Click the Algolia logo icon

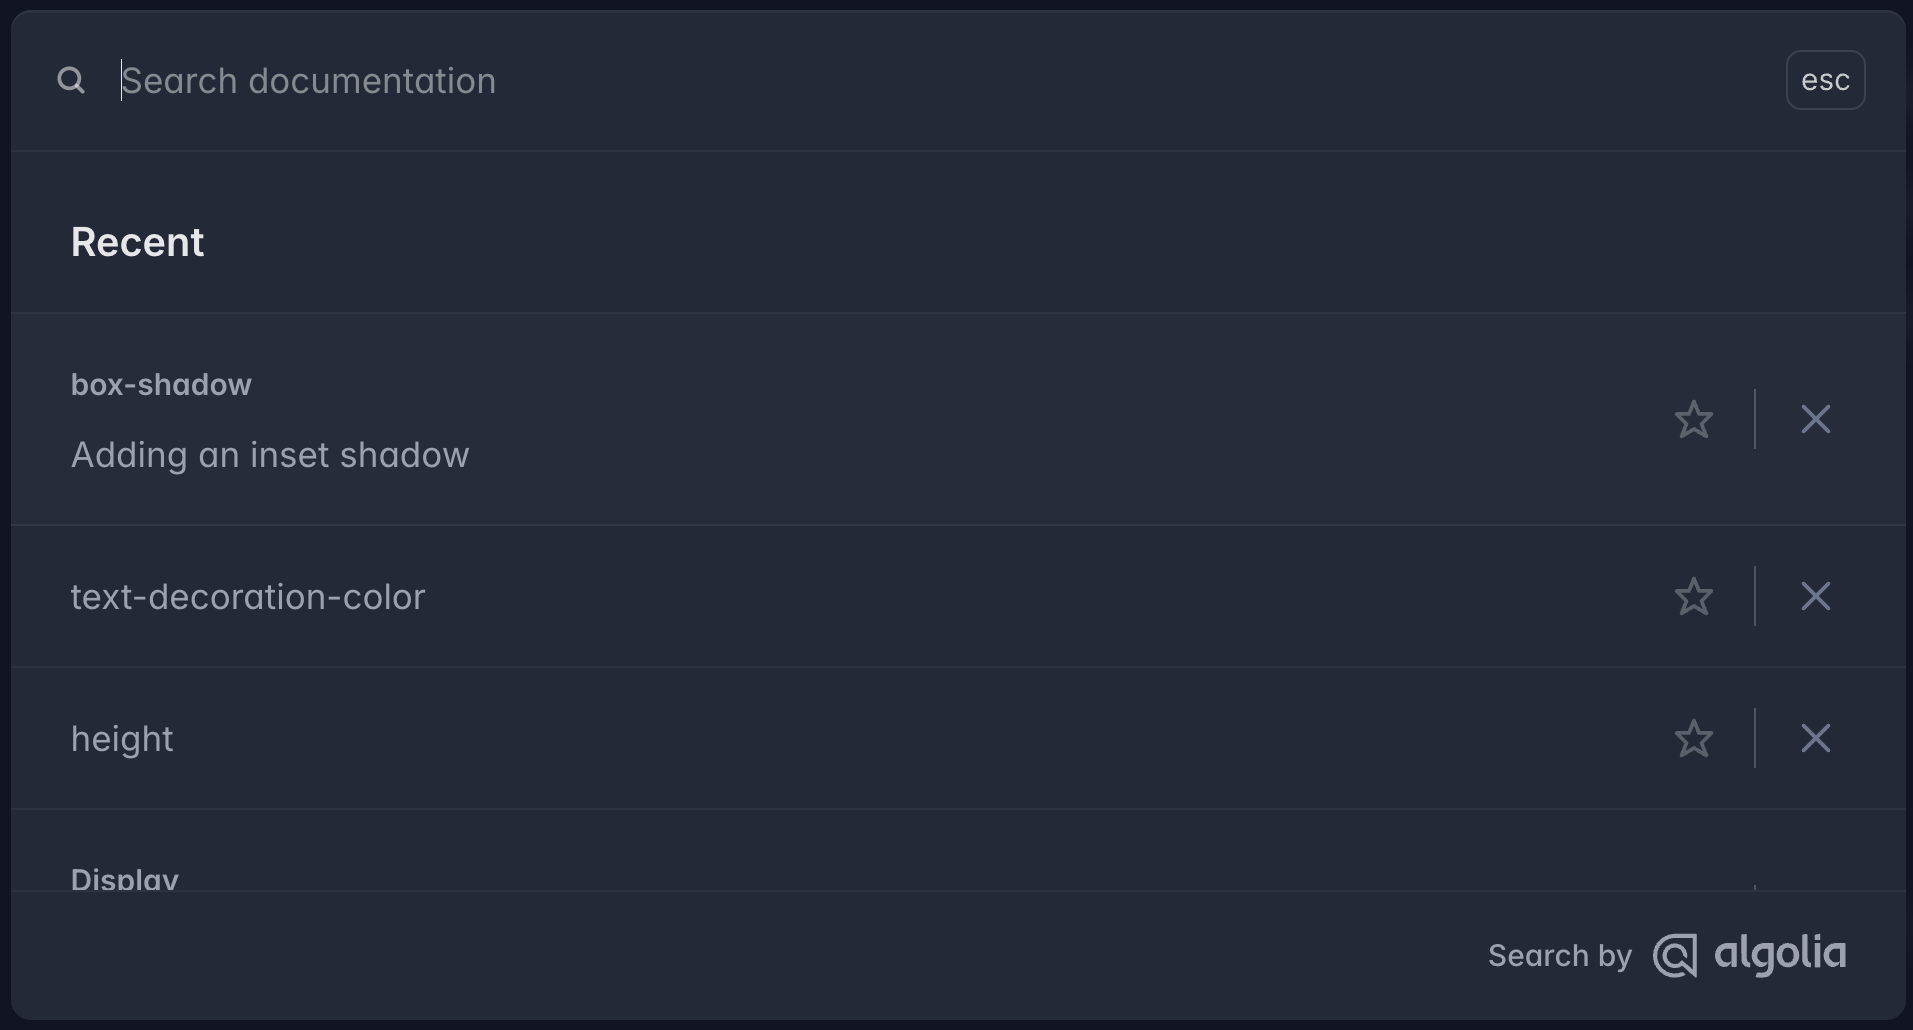pyautogui.click(x=1675, y=956)
